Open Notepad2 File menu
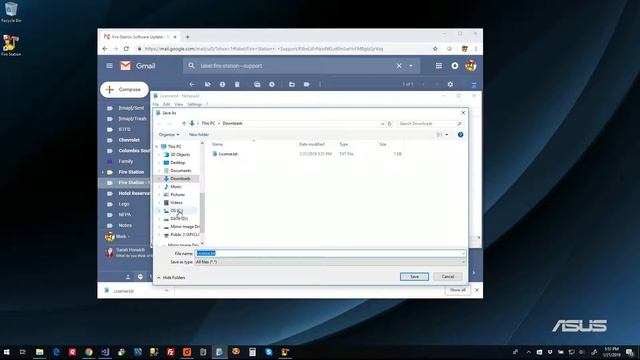The width and height of the screenshot is (640, 360). pos(156,104)
